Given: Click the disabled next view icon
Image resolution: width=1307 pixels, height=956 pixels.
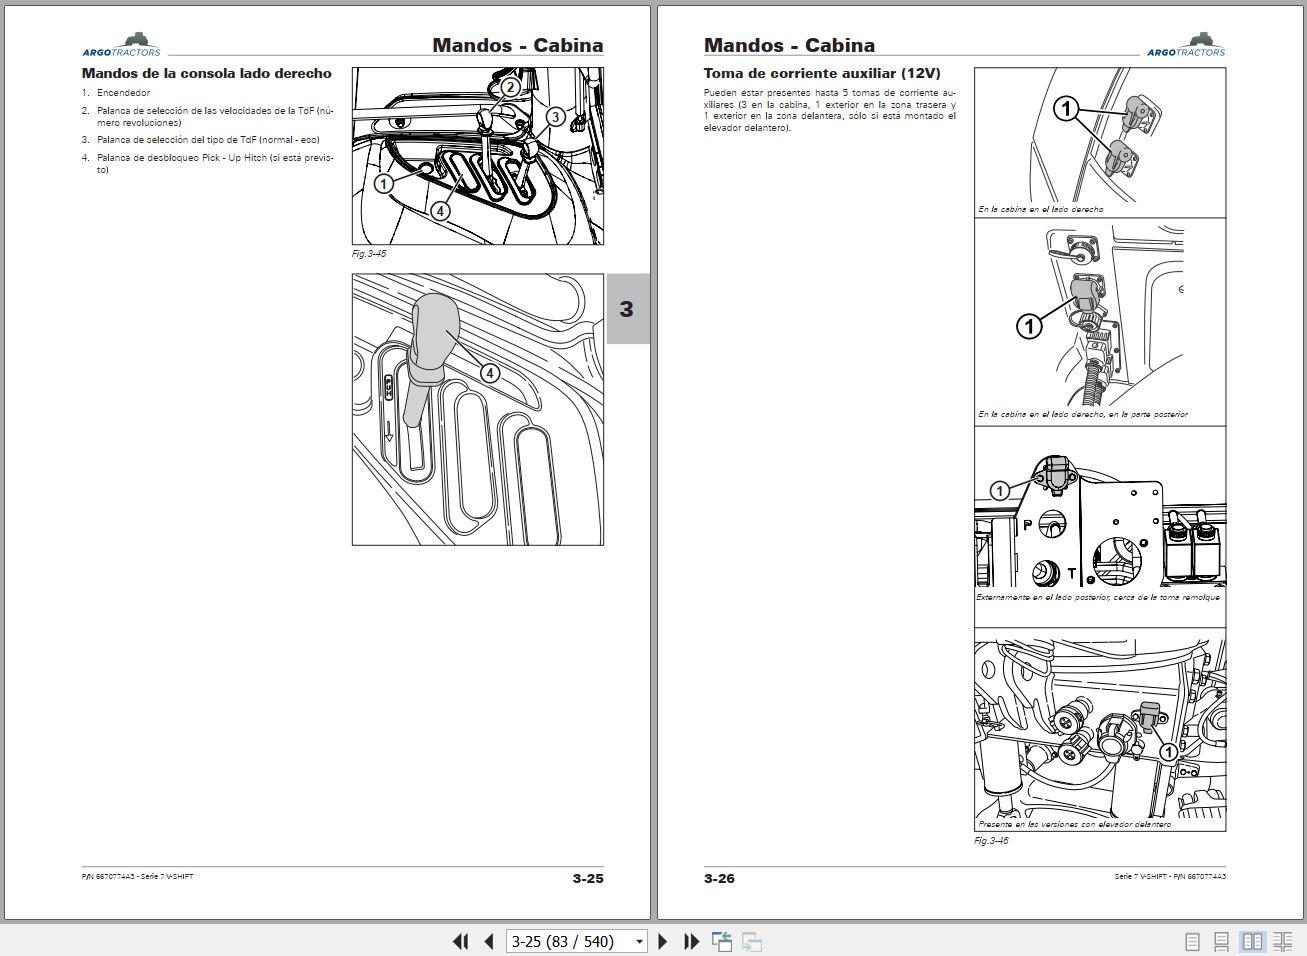Looking at the screenshot, I should [x=751, y=941].
